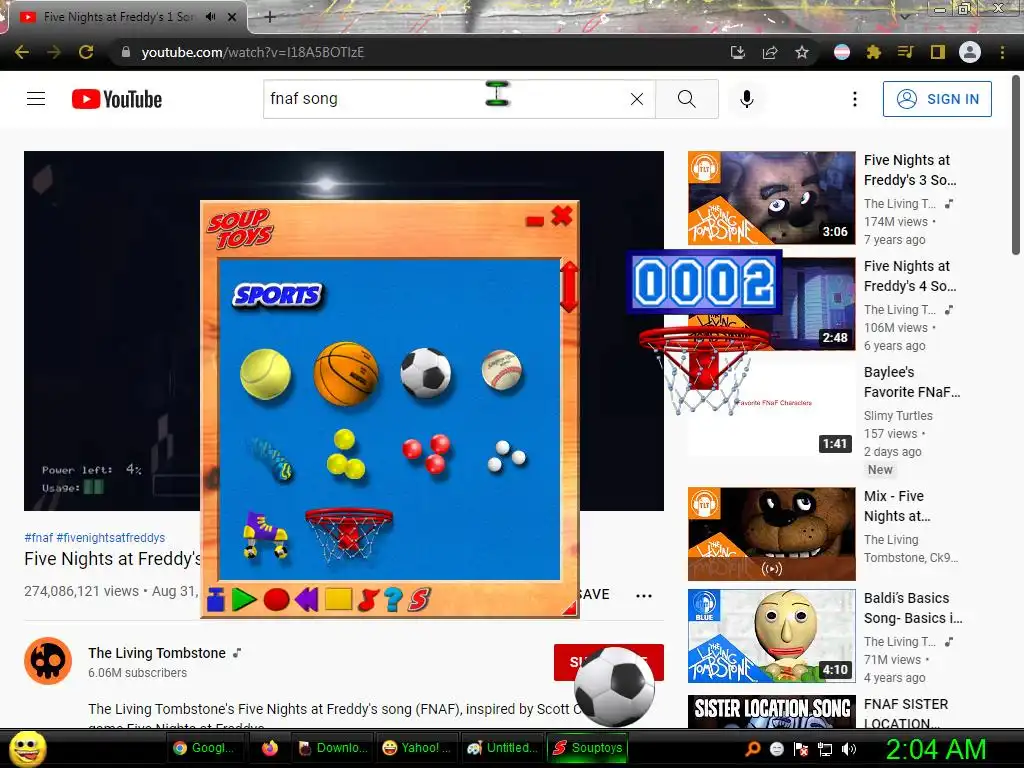Click the #fivenightsatfreddys hashtag link
The image size is (1024, 768).
click(x=110, y=537)
